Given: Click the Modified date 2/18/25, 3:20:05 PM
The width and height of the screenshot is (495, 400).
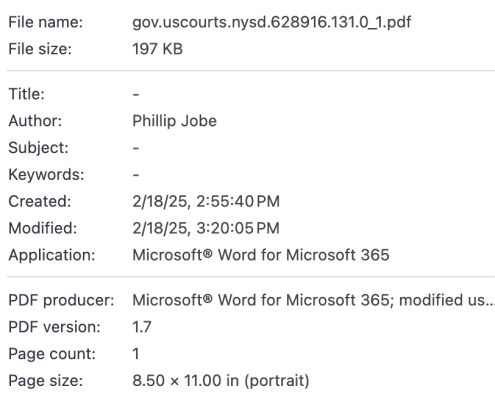Looking at the screenshot, I should (x=206, y=228).
